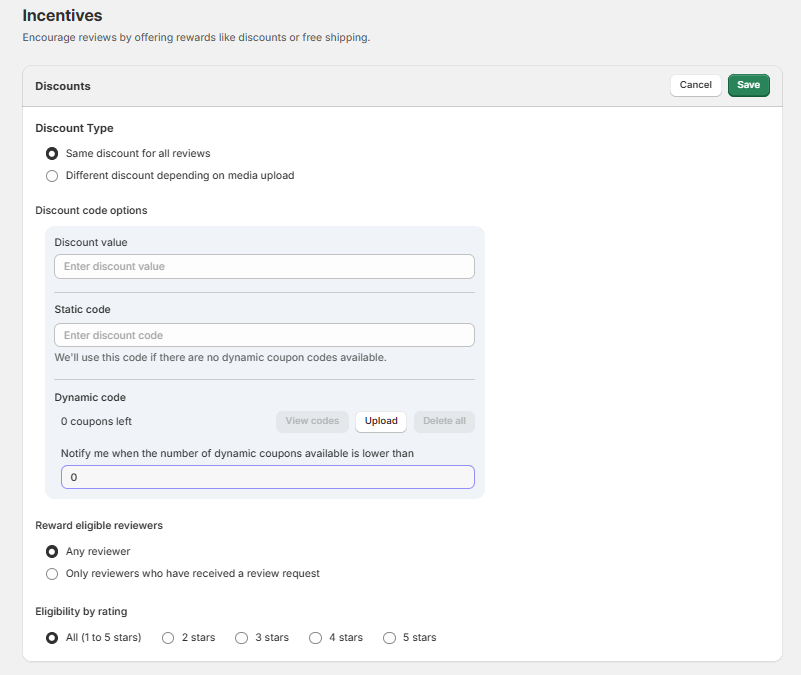
Task: Select Any reviewer option
Action: [52, 552]
